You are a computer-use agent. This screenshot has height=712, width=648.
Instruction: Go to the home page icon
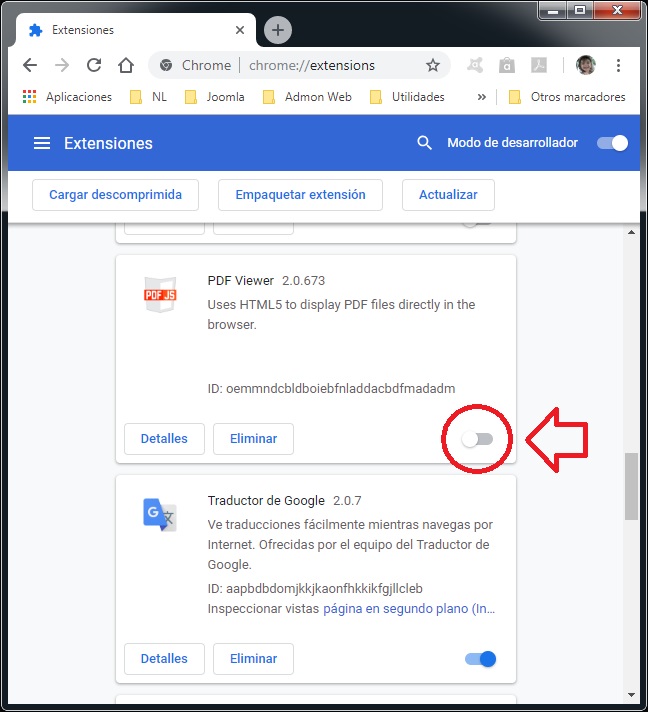(126, 65)
